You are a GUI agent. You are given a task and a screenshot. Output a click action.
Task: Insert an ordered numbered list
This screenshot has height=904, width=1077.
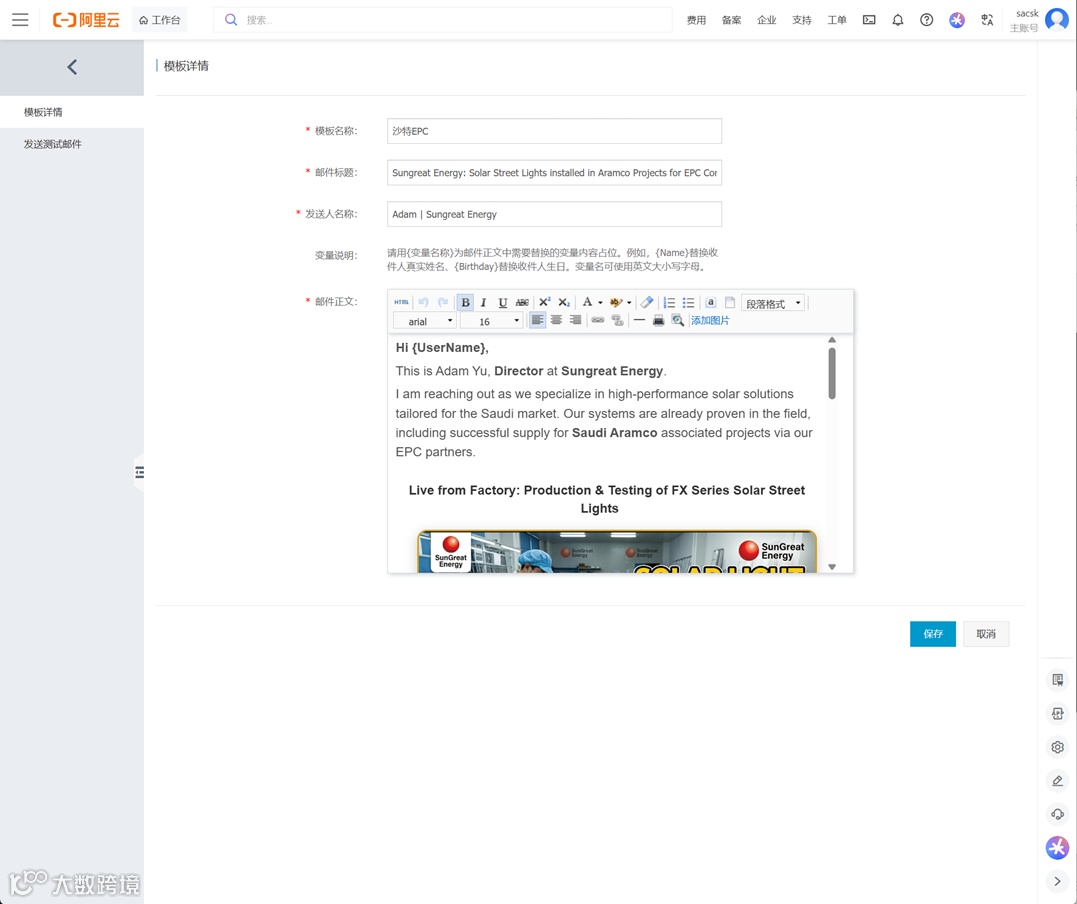669,302
